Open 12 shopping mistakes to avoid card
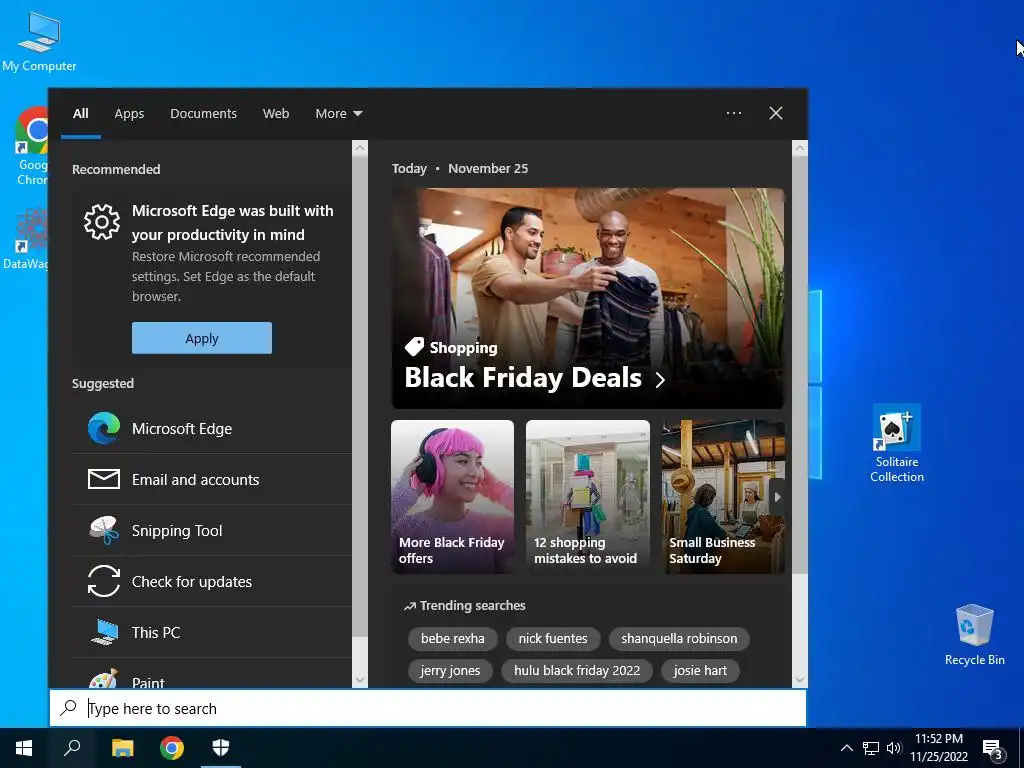 (588, 497)
